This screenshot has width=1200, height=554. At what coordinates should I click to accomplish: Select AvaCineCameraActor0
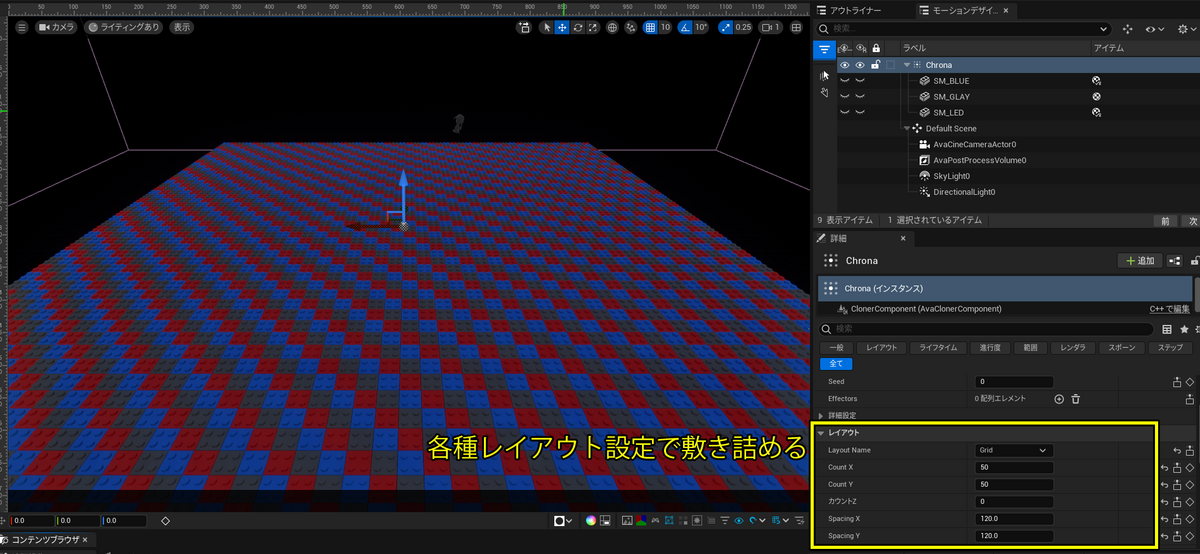974,145
